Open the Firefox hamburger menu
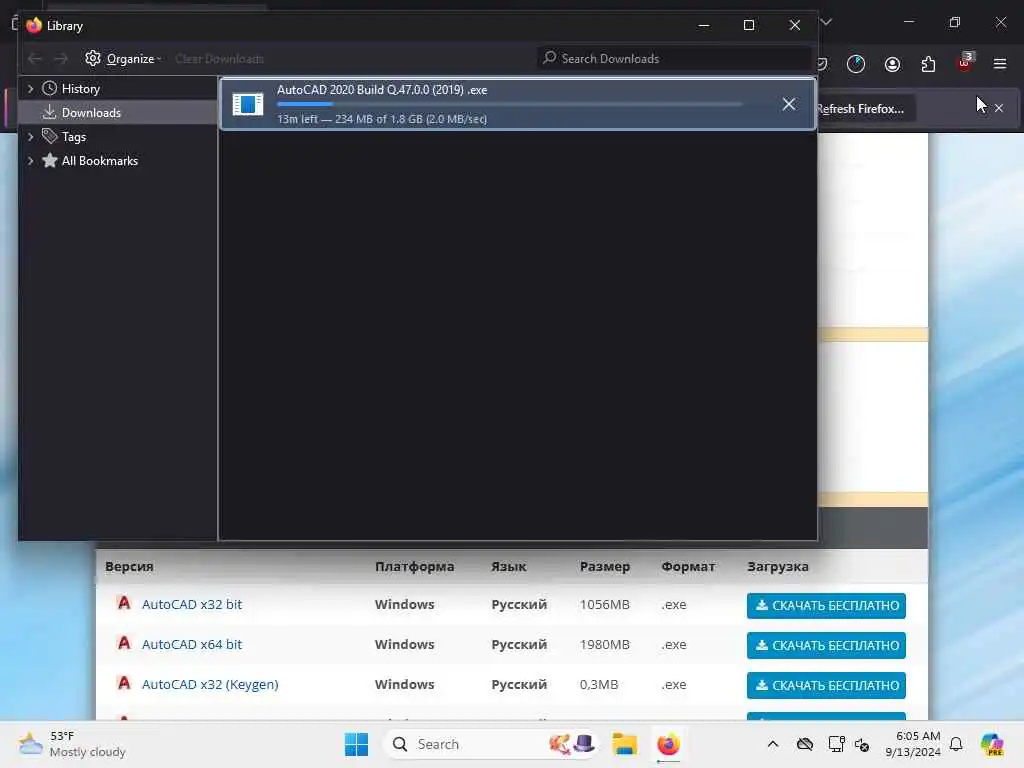1024x768 pixels. pos(1000,64)
